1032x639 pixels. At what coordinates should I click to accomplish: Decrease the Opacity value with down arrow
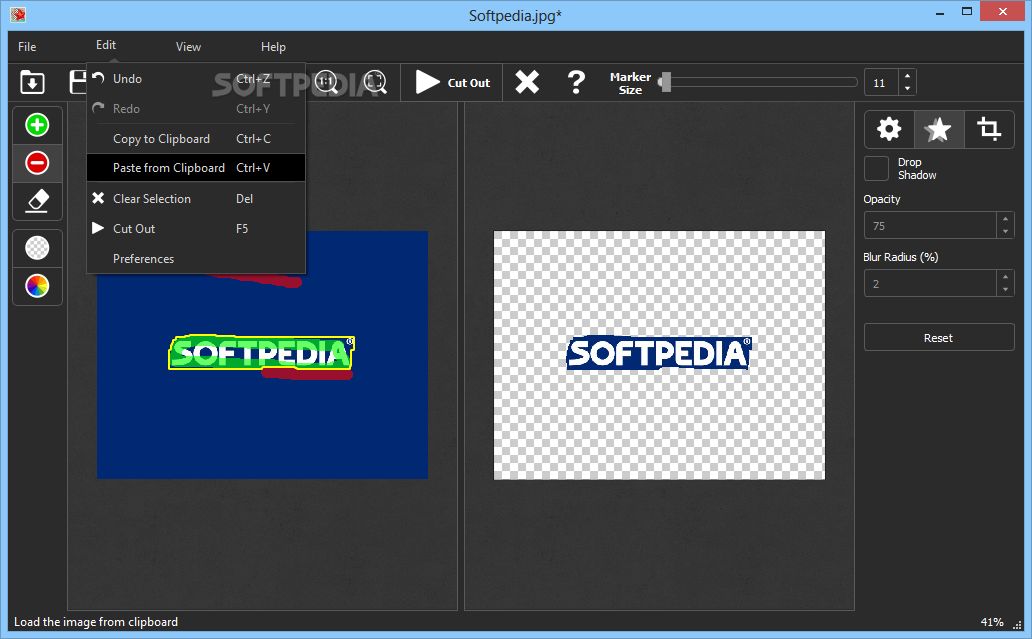tap(1005, 232)
